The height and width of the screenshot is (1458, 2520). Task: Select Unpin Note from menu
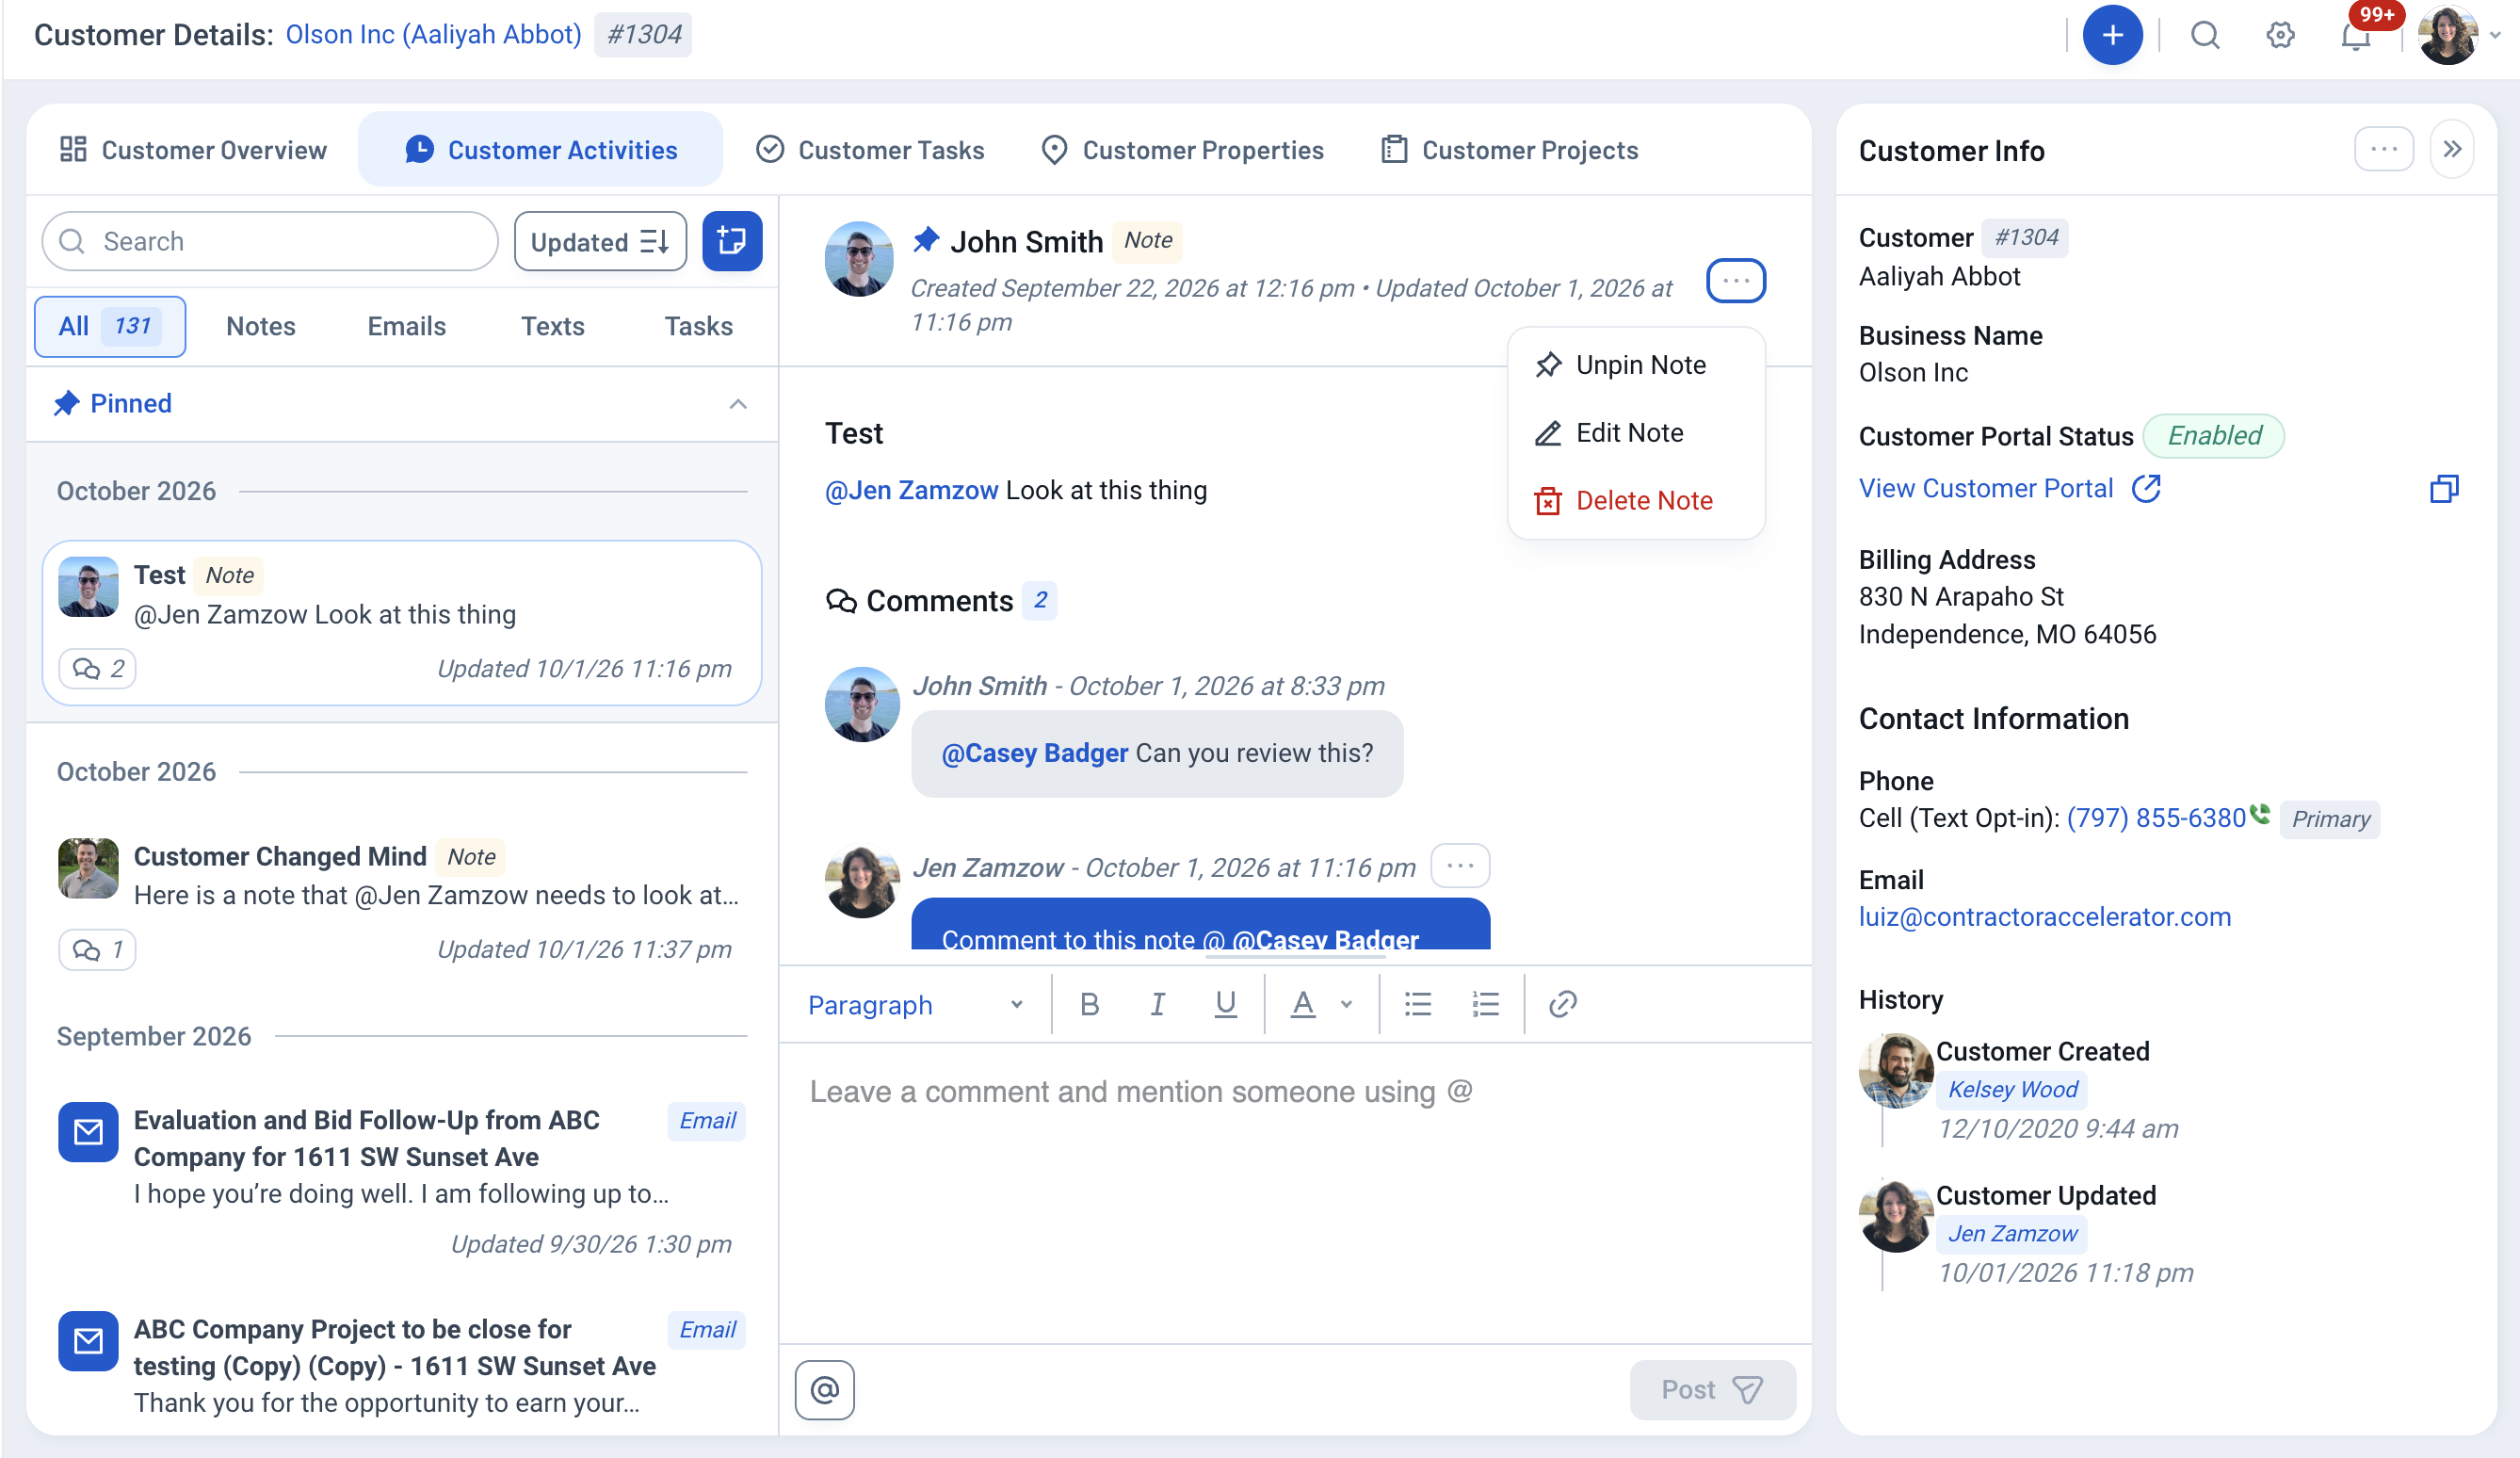click(x=1636, y=365)
